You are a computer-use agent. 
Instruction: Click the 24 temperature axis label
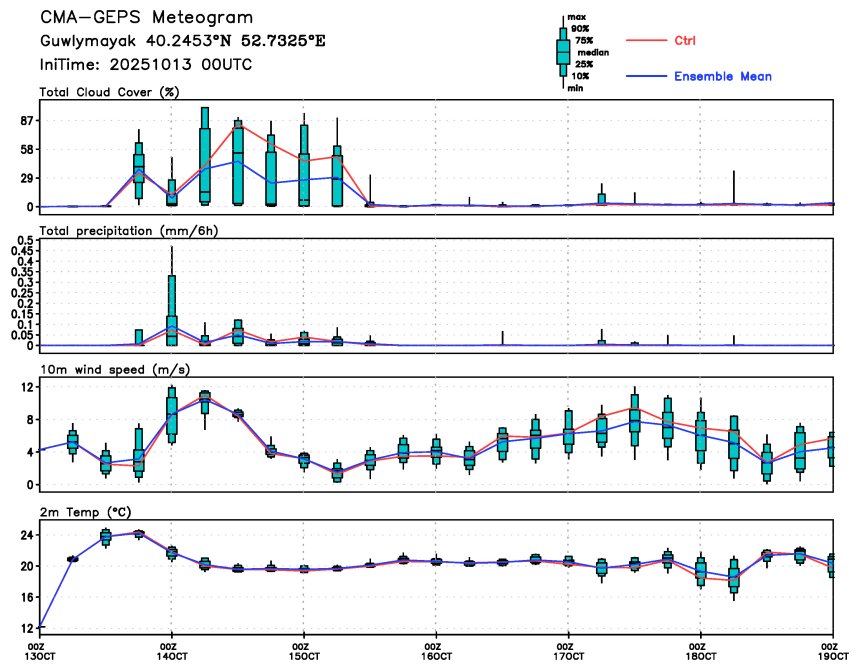(26, 535)
